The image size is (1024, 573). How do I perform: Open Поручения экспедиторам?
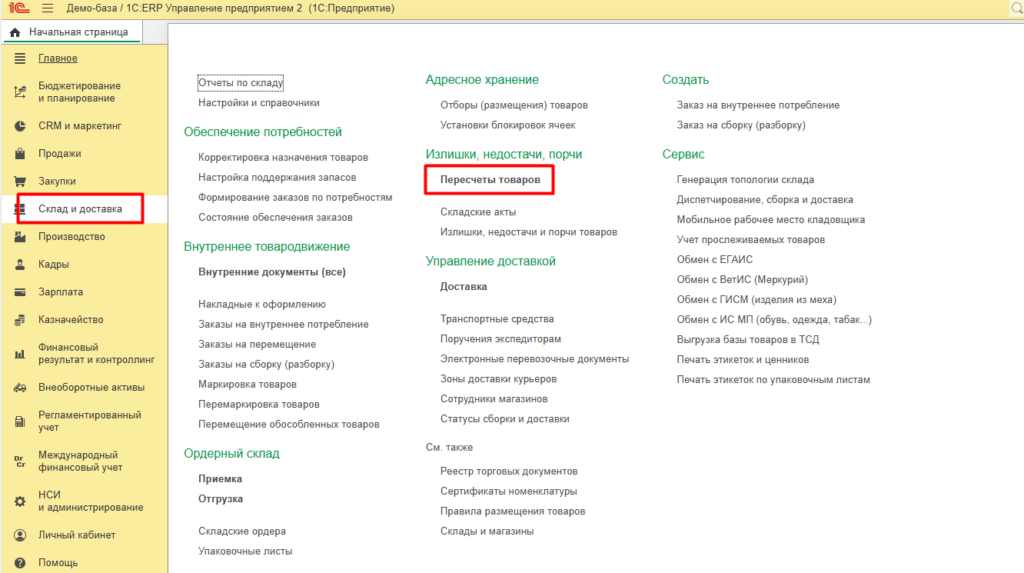coord(500,339)
